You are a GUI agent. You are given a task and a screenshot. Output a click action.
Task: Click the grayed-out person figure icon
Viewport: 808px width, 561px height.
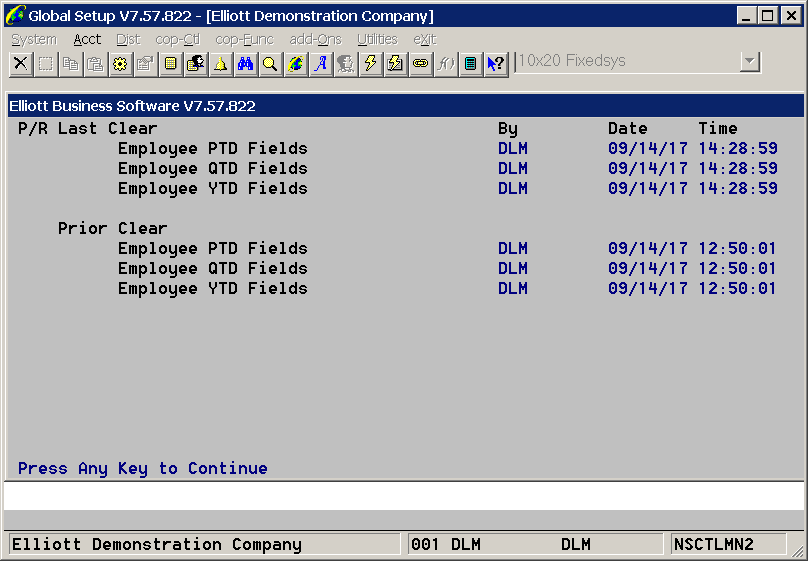point(345,64)
